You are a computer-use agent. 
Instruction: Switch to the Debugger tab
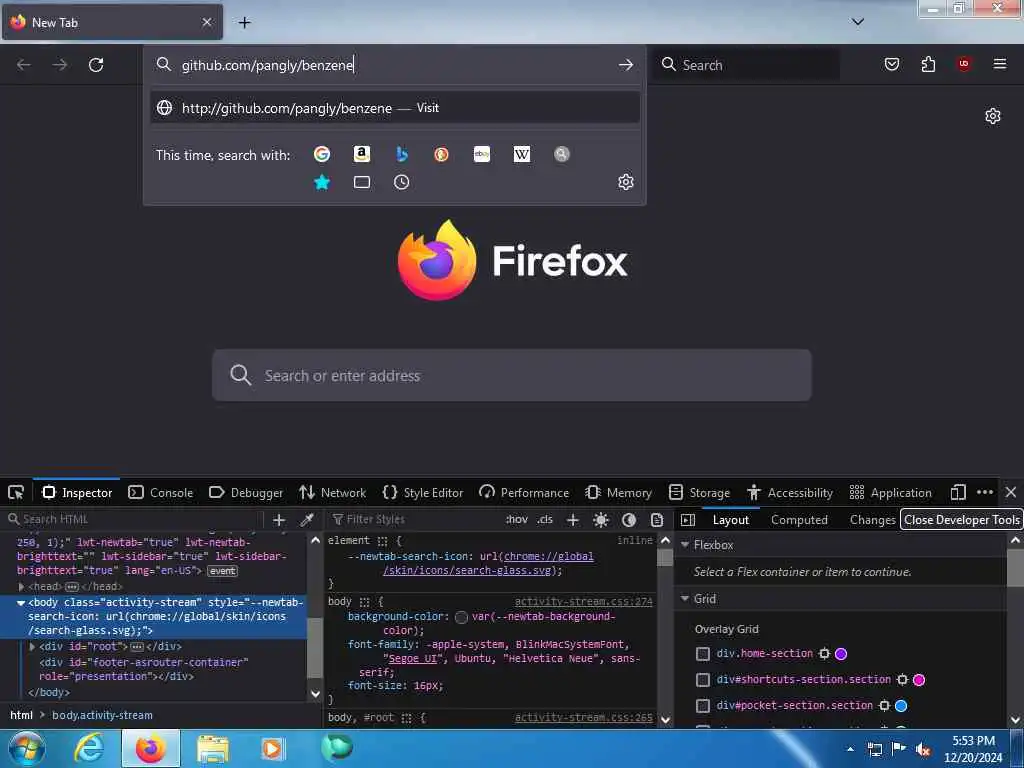coord(246,492)
